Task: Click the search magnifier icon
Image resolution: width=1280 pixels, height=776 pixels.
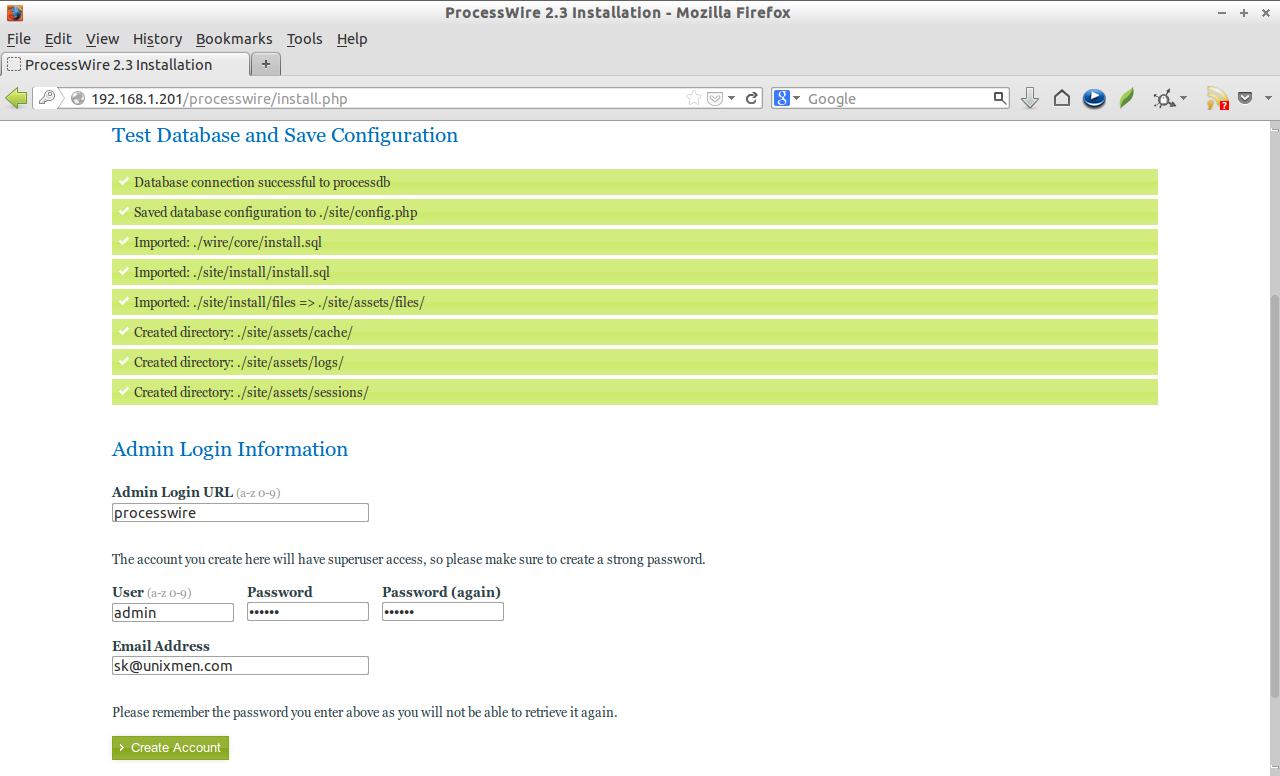Action: [999, 98]
